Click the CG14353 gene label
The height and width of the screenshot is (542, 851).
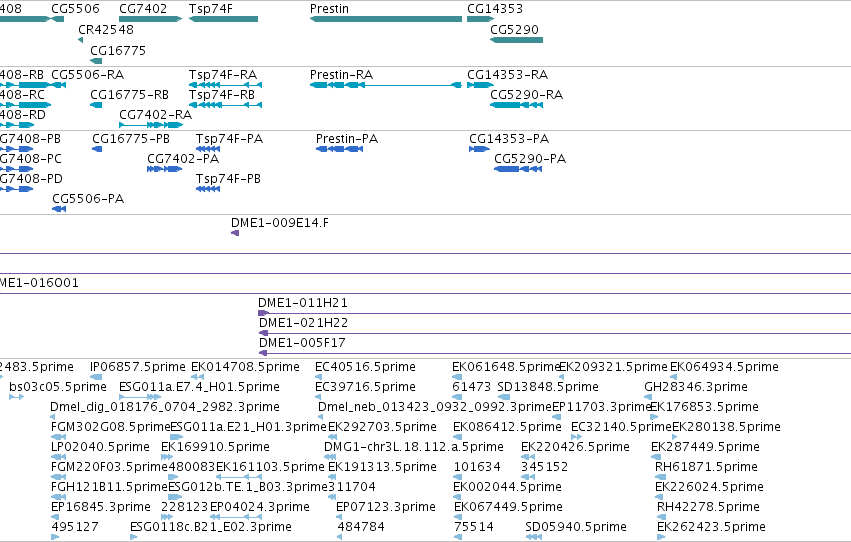494,9
